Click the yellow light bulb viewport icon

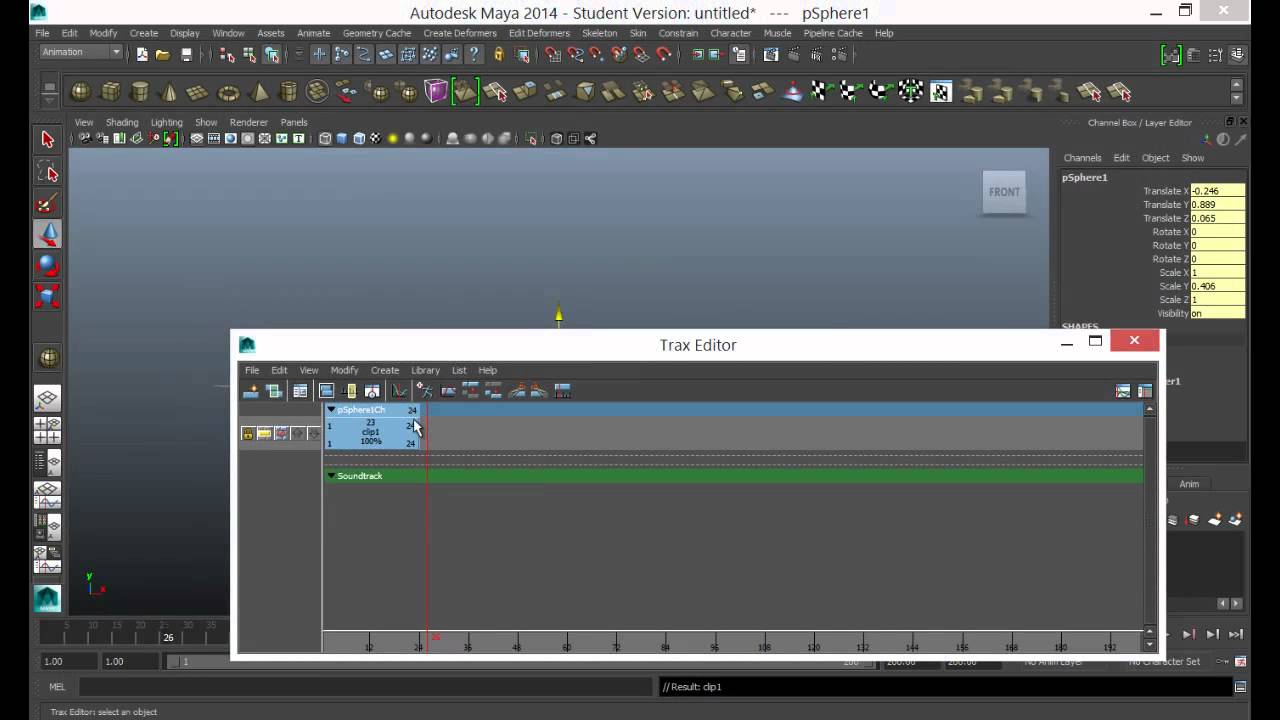[x=393, y=139]
